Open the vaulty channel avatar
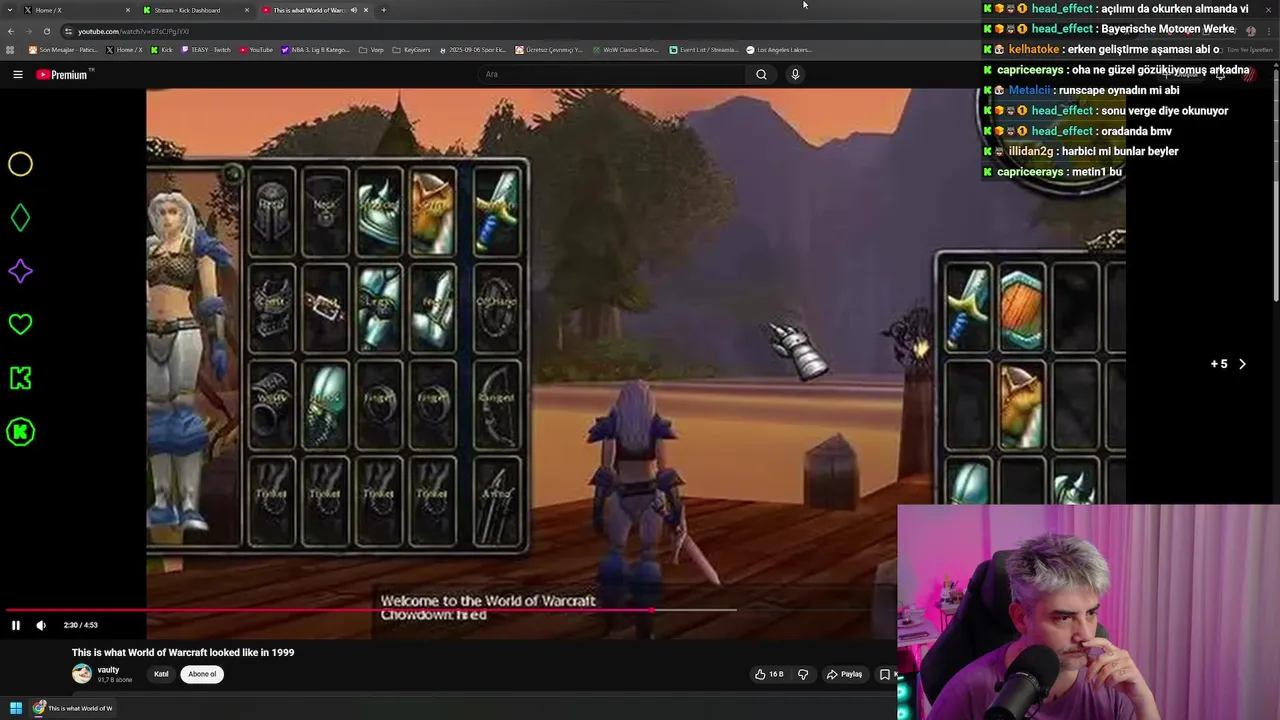 [x=82, y=674]
